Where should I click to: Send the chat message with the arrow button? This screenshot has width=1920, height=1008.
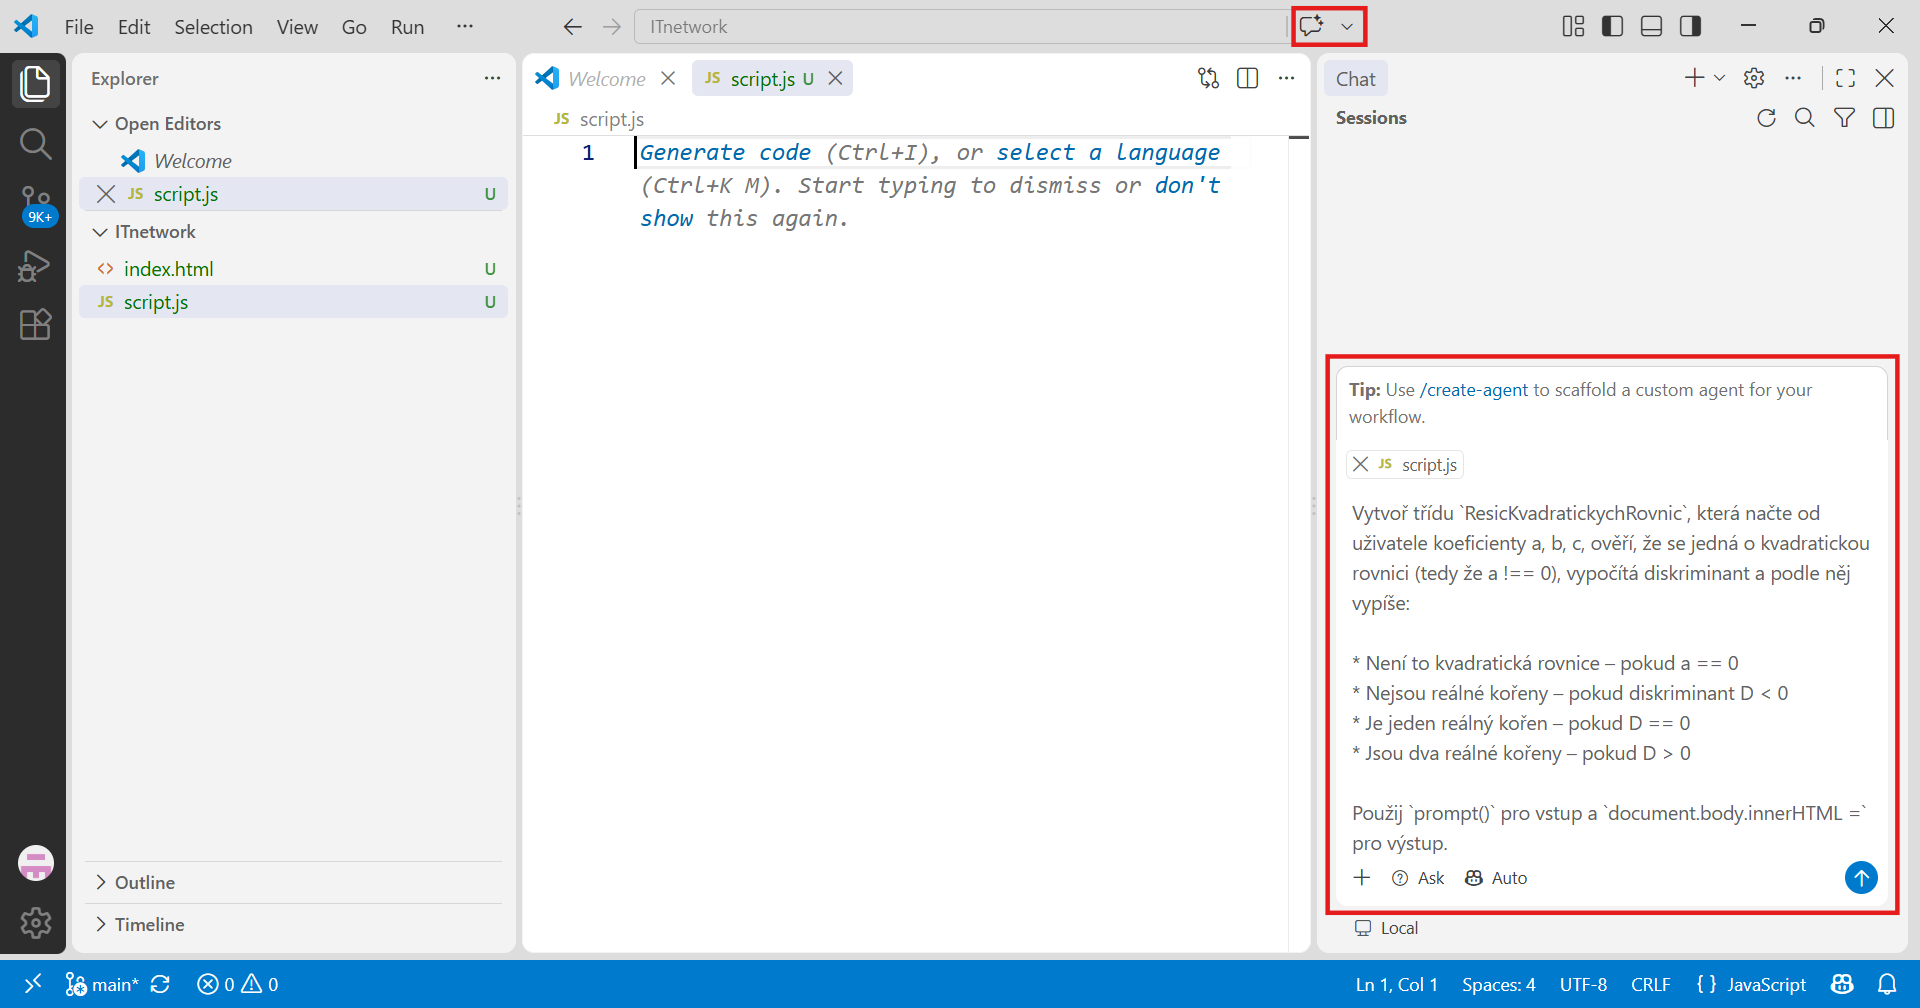1861,878
